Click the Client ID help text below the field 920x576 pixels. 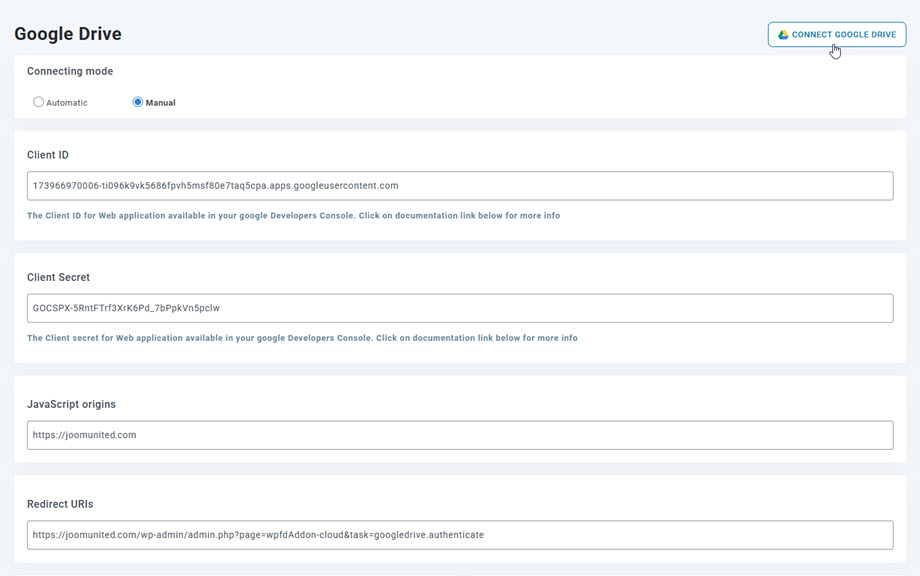(x=293, y=216)
